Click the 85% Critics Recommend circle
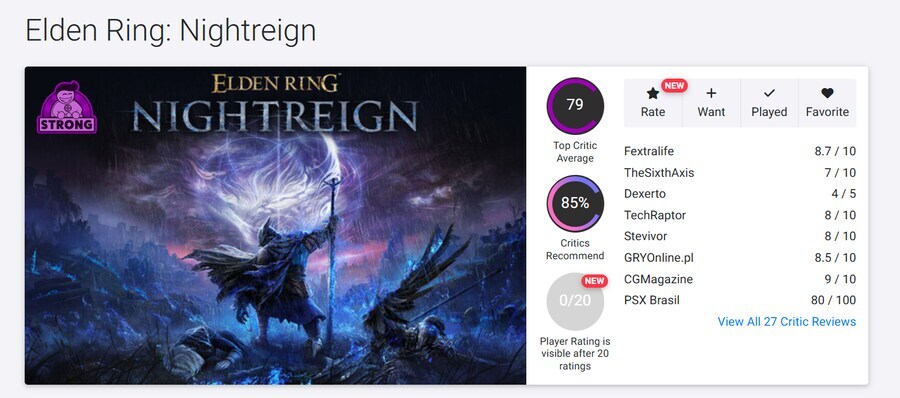Screen dimensions: 900x398 pos(575,203)
